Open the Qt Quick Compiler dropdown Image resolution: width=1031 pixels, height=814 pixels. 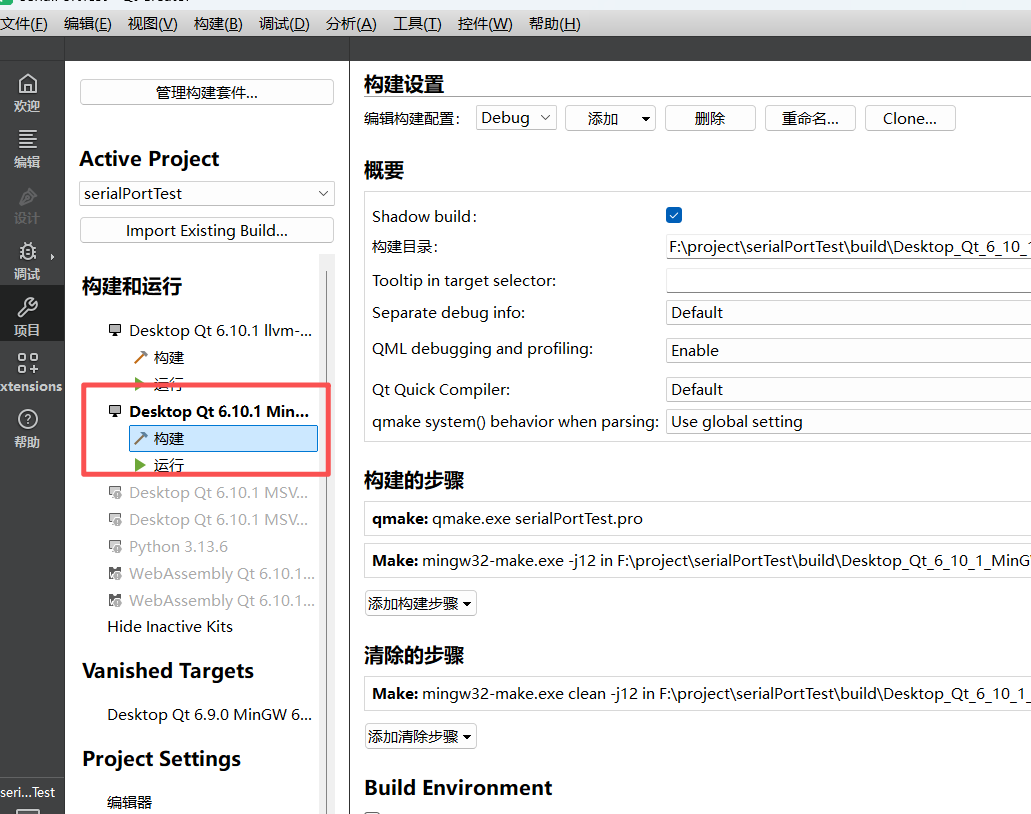pyautogui.click(x=848, y=389)
